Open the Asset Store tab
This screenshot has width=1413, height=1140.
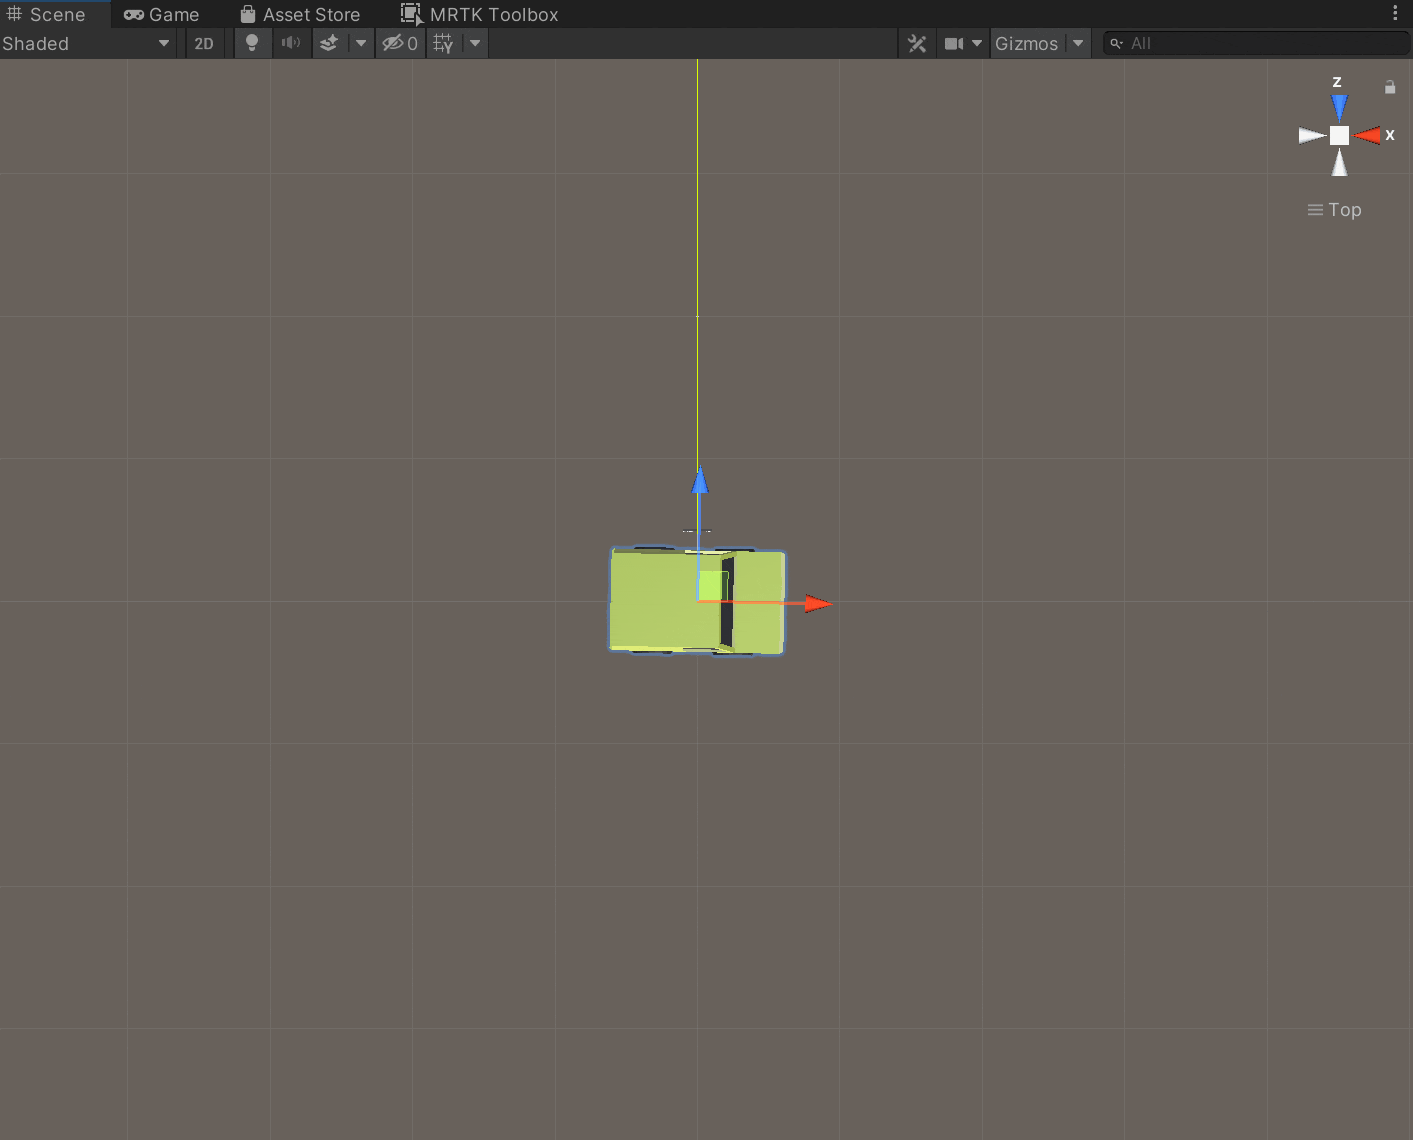pyautogui.click(x=300, y=14)
